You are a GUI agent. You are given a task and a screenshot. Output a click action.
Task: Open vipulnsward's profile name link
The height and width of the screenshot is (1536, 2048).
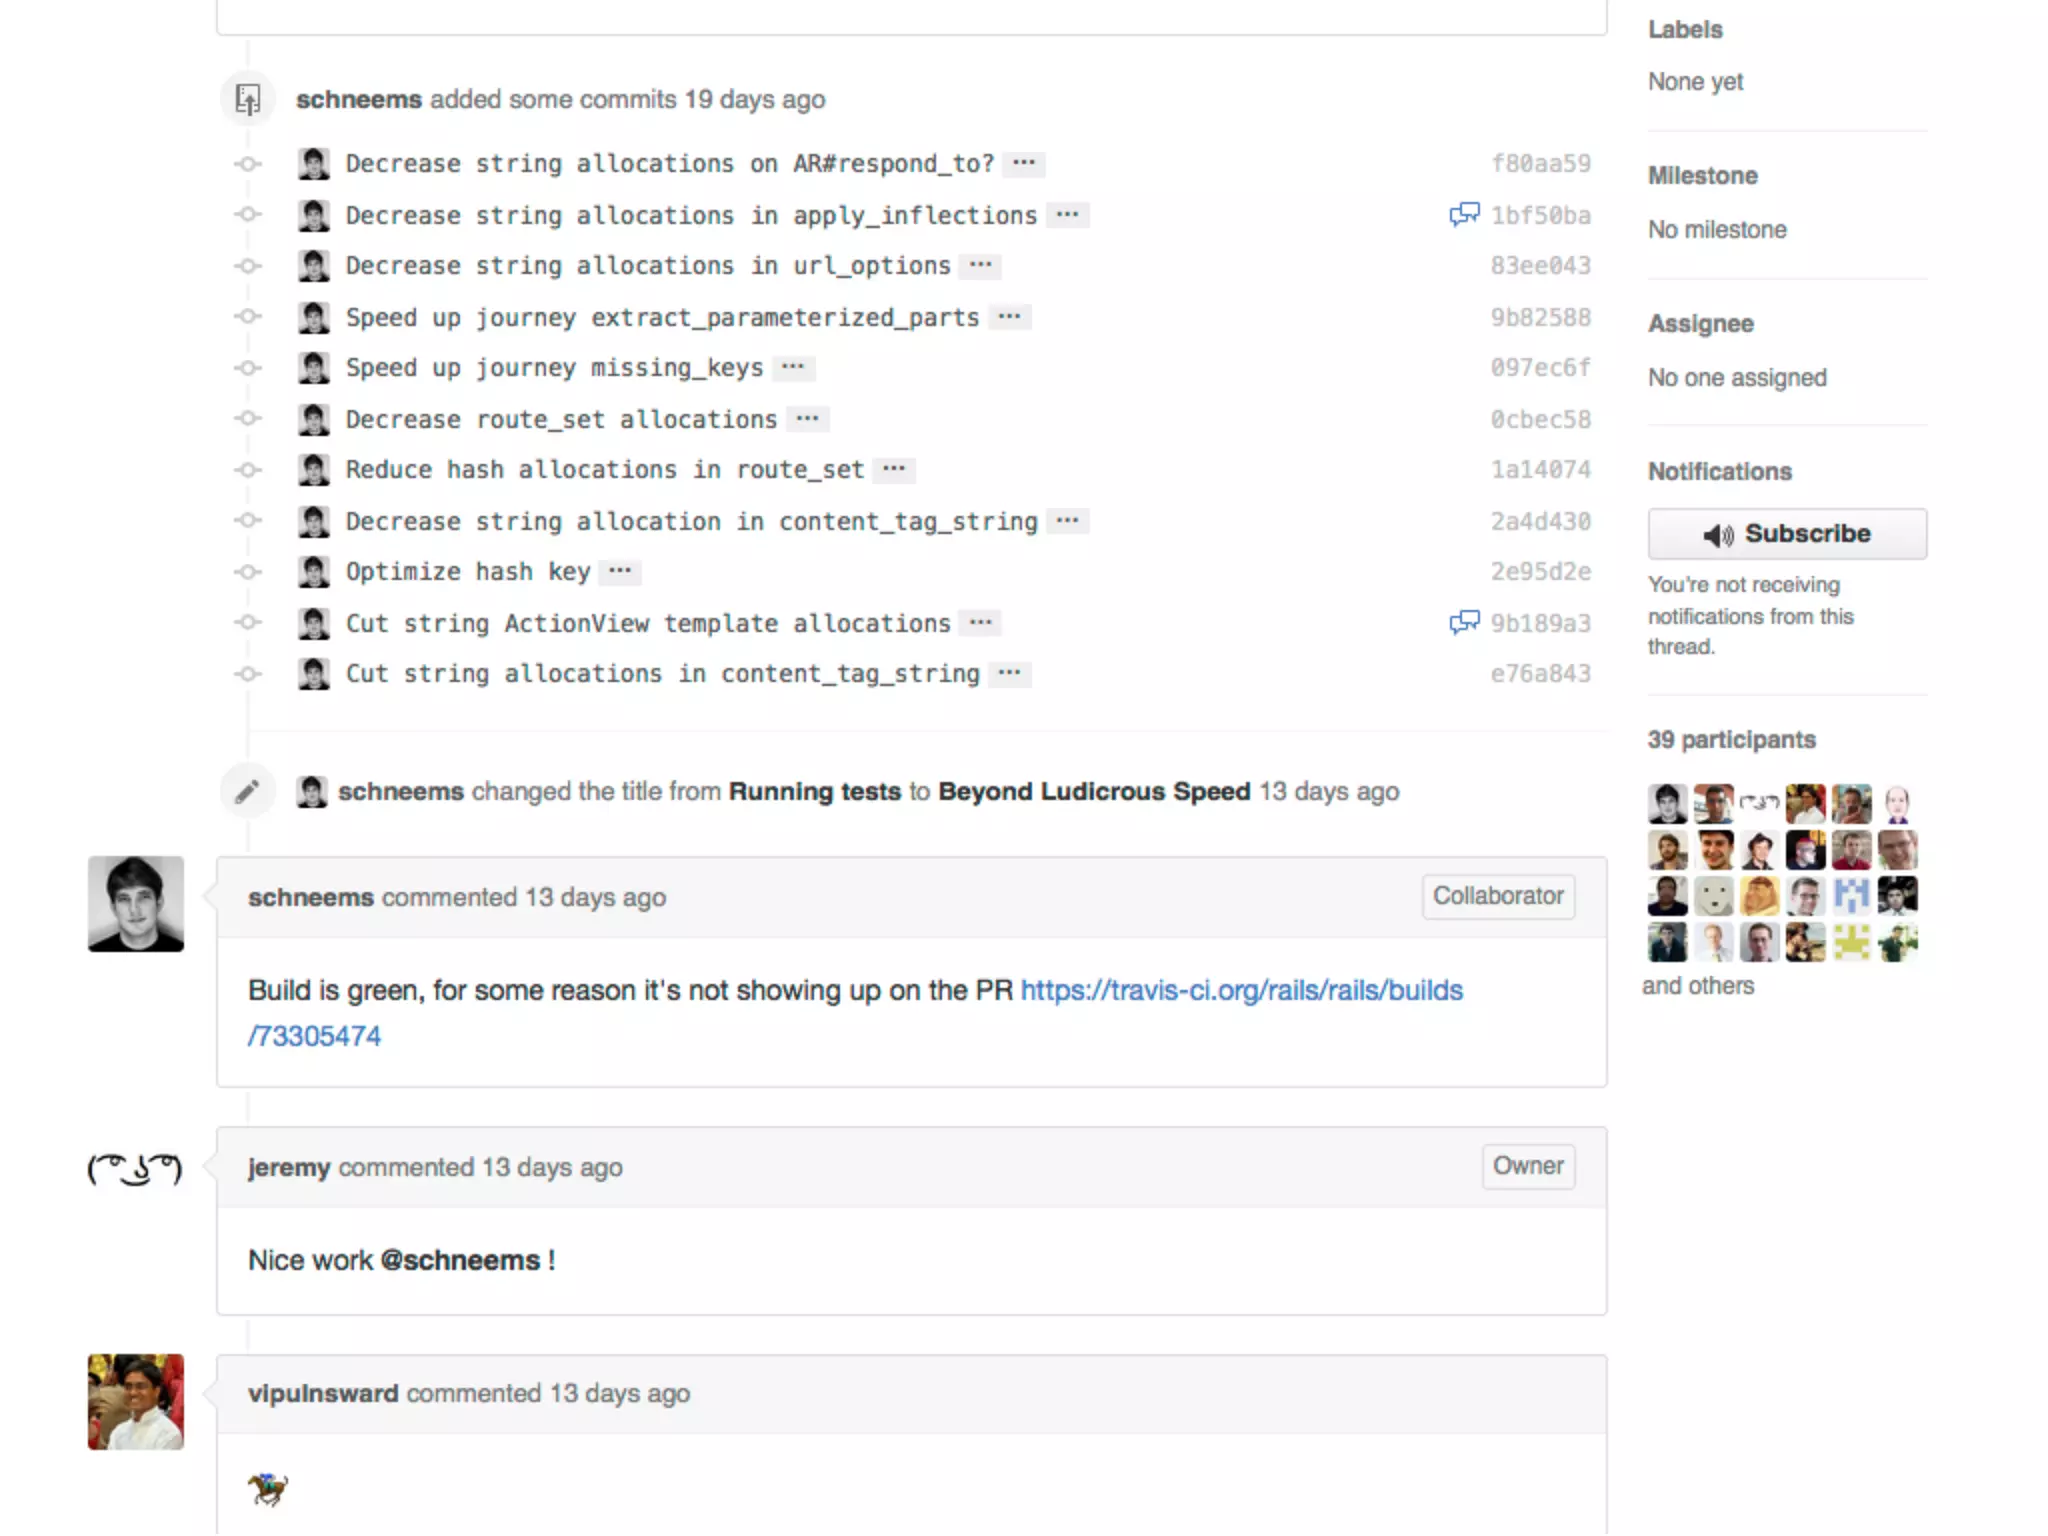[x=323, y=1393]
